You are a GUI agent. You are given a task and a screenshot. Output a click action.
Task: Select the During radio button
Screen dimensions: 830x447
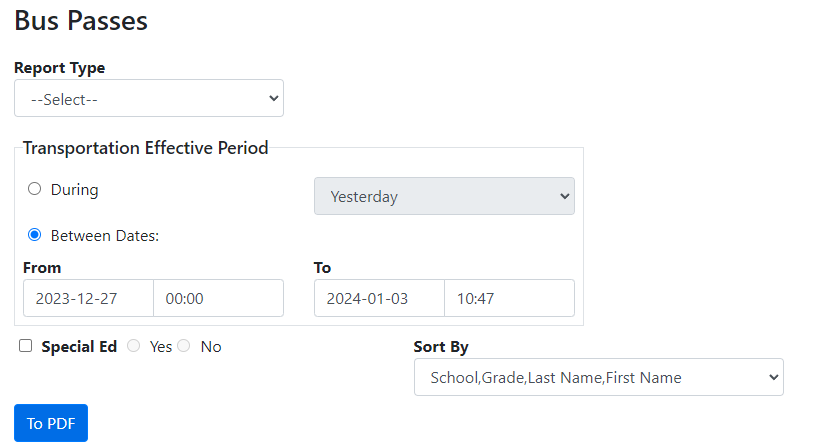tap(35, 189)
